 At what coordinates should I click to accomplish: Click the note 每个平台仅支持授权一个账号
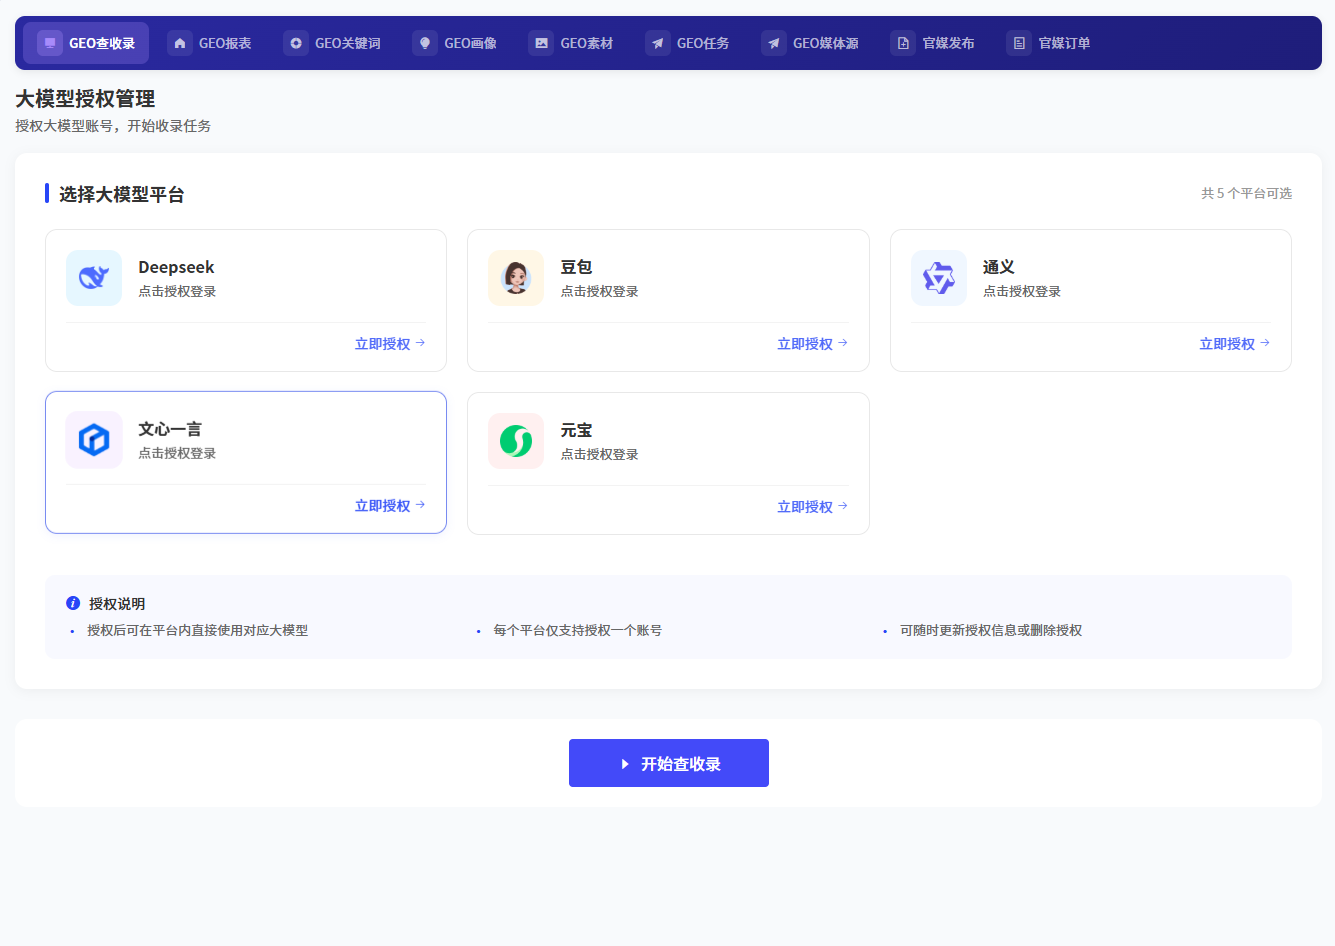(577, 631)
